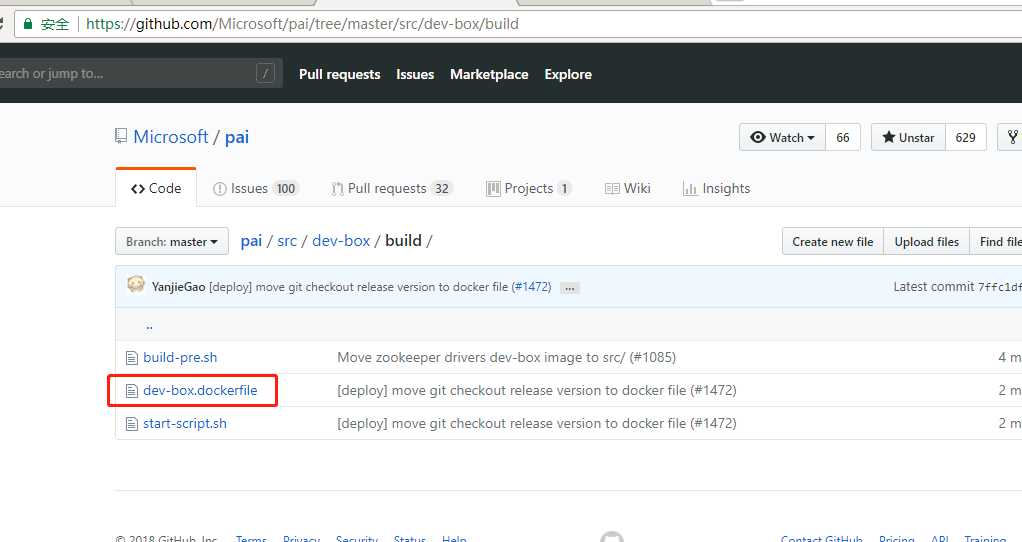Open the pai repository name link
Image resolution: width=1022 pixels, height=542 pixels.
pos(237,137)
